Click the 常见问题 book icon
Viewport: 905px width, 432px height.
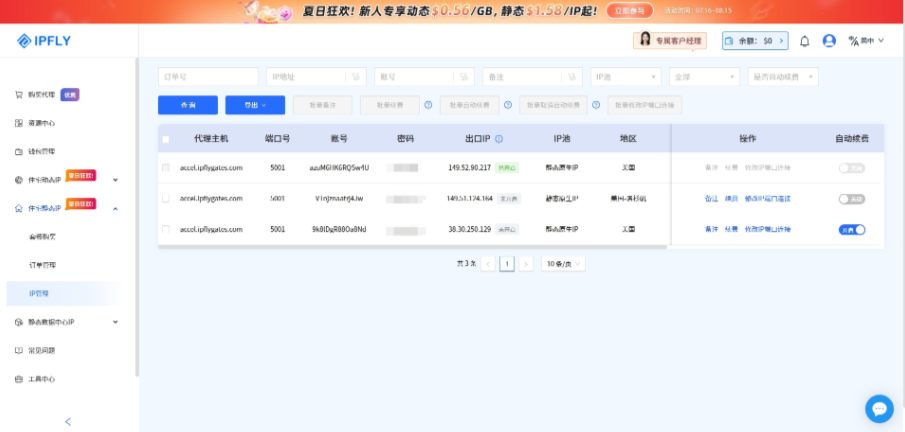coord(18,351)
